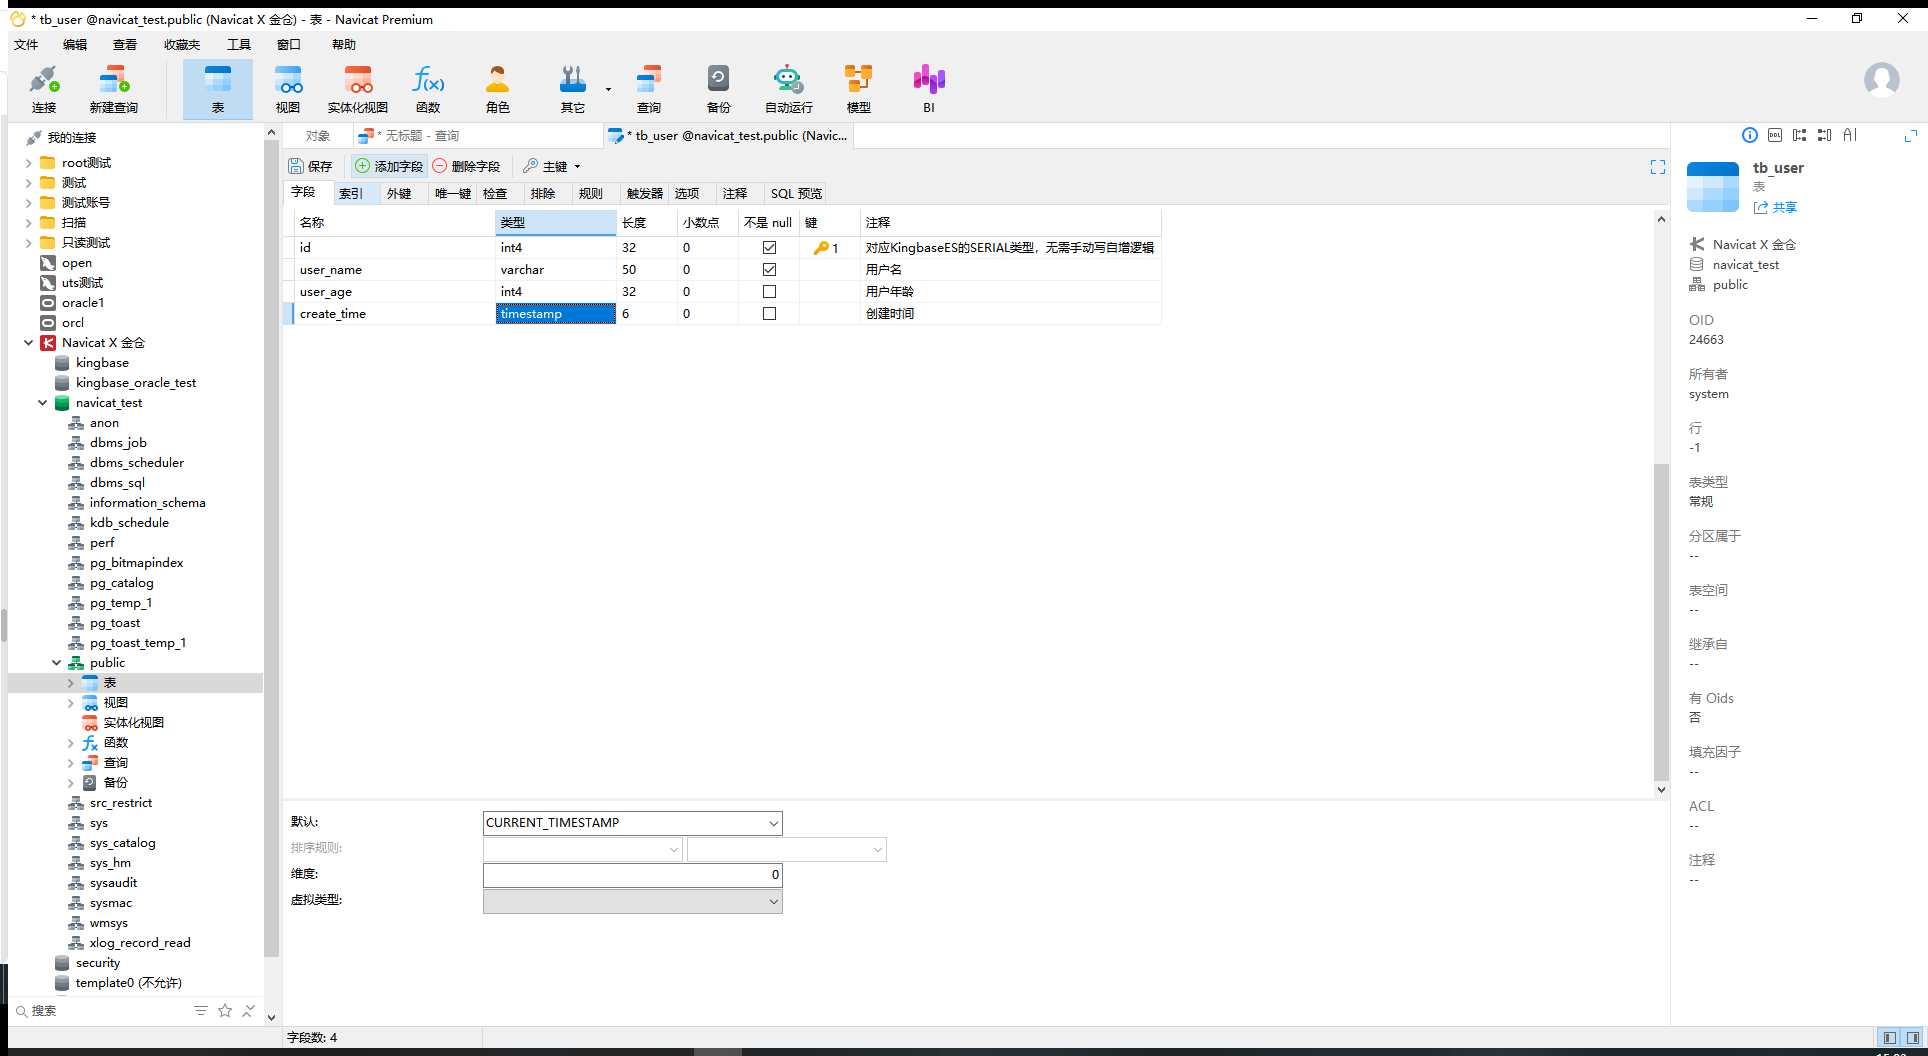The image size is (1928, 1056).
Task: Click the 主键 primary key button
Action: click(x=545, y=167)
